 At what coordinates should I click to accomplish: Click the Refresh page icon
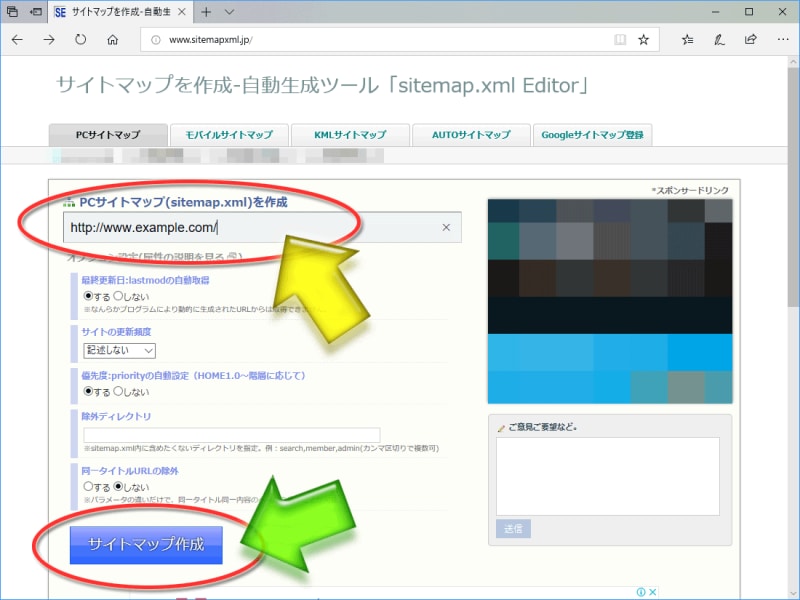[80, 40]
